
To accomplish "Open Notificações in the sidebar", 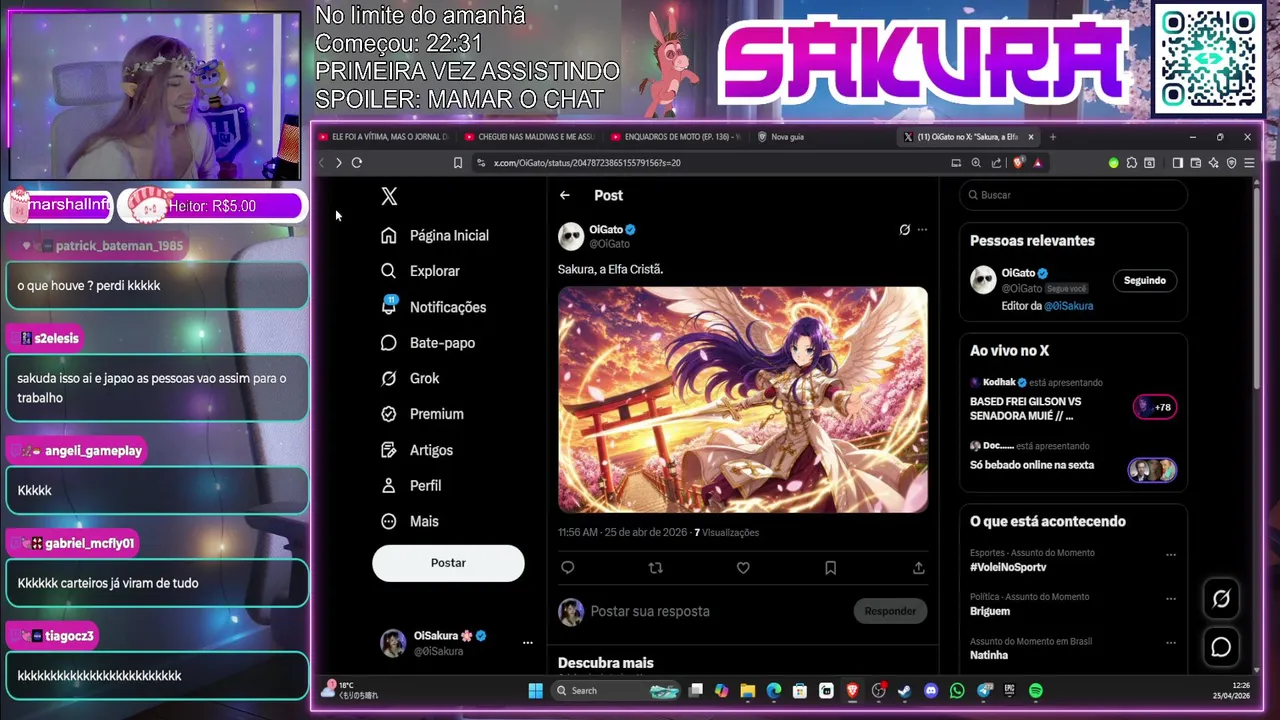I will click(x=433, y=307).
